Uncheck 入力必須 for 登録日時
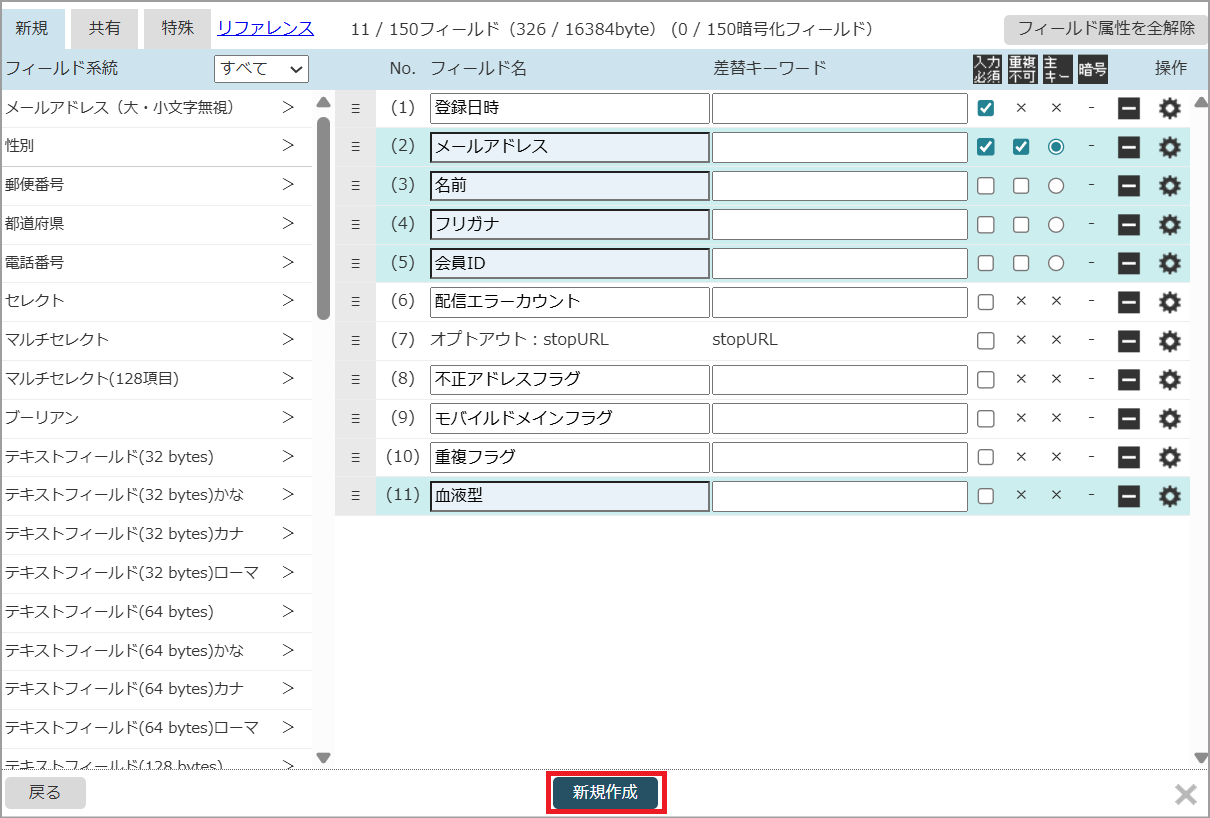Image resolution: width=1210 pixels, height=818 pixels. [986, 108]
